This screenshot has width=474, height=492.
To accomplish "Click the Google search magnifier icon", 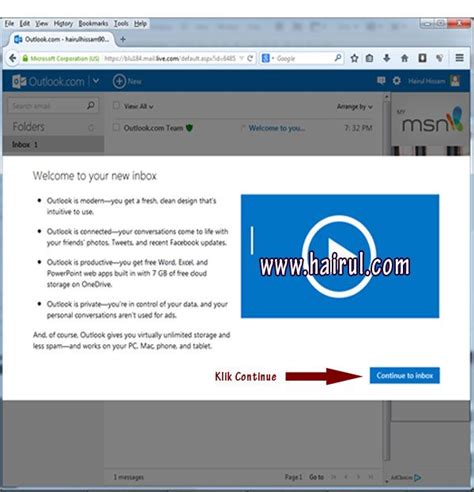I will (x=338, y=58).
